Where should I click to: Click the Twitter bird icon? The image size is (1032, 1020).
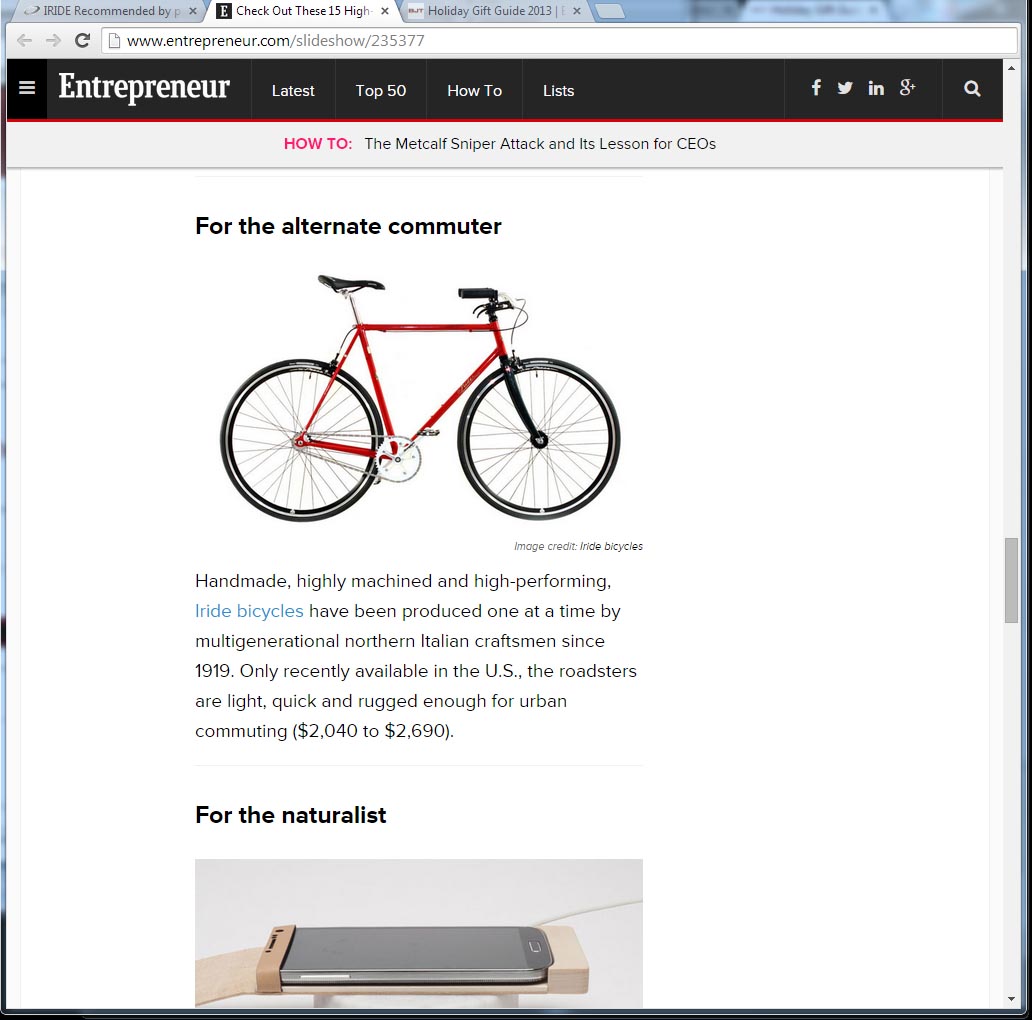tap(845, 88)
